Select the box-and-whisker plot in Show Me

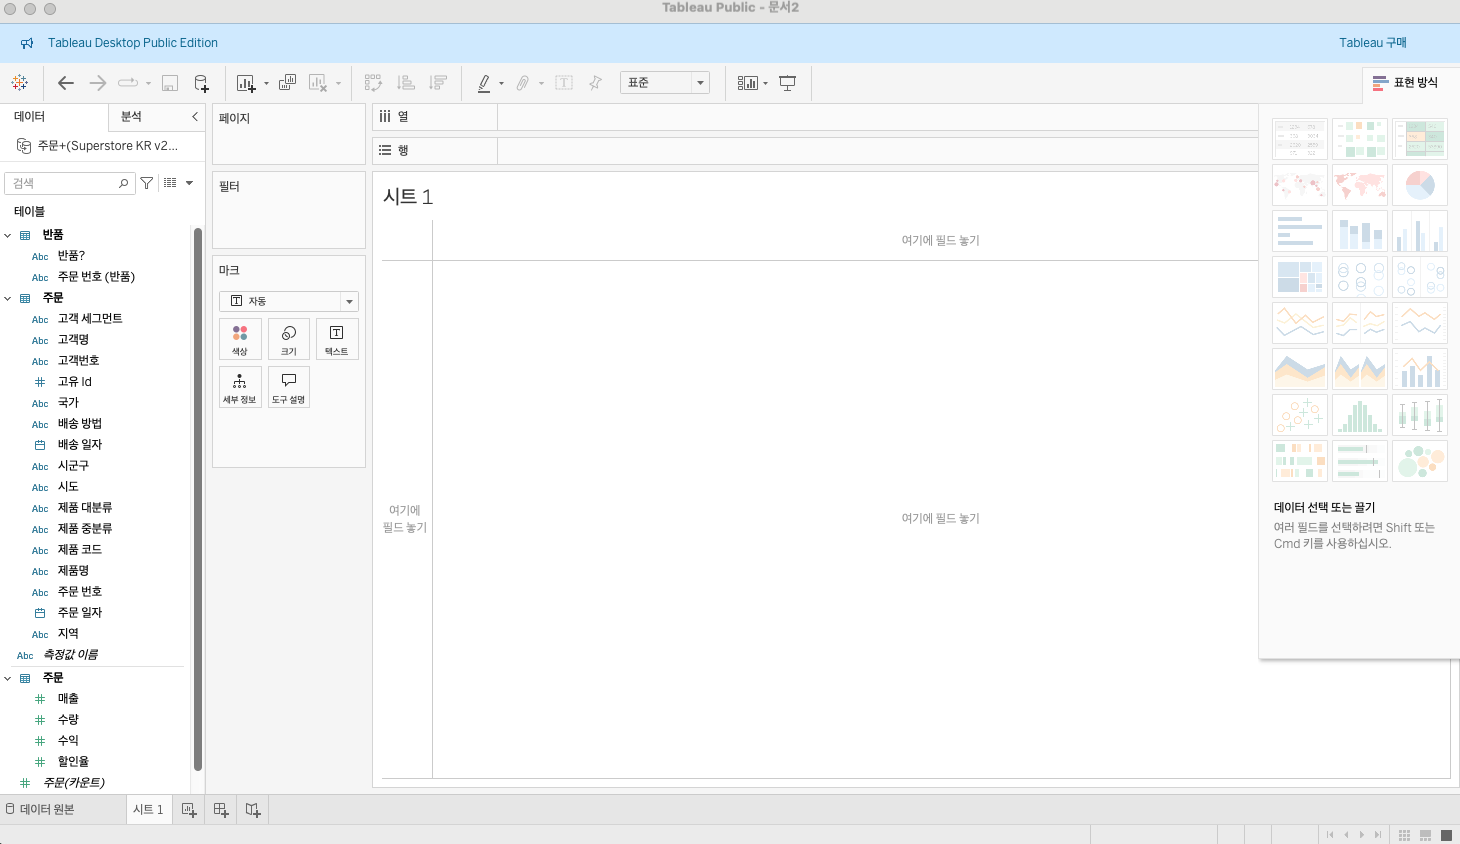[x=1420, y=415]
